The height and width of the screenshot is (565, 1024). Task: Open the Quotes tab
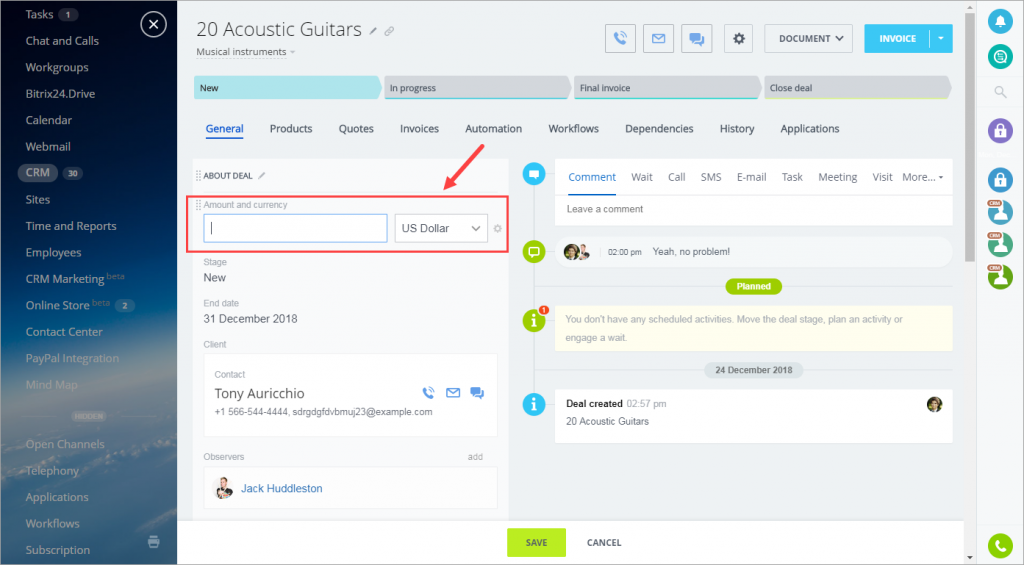pos(356,129)
